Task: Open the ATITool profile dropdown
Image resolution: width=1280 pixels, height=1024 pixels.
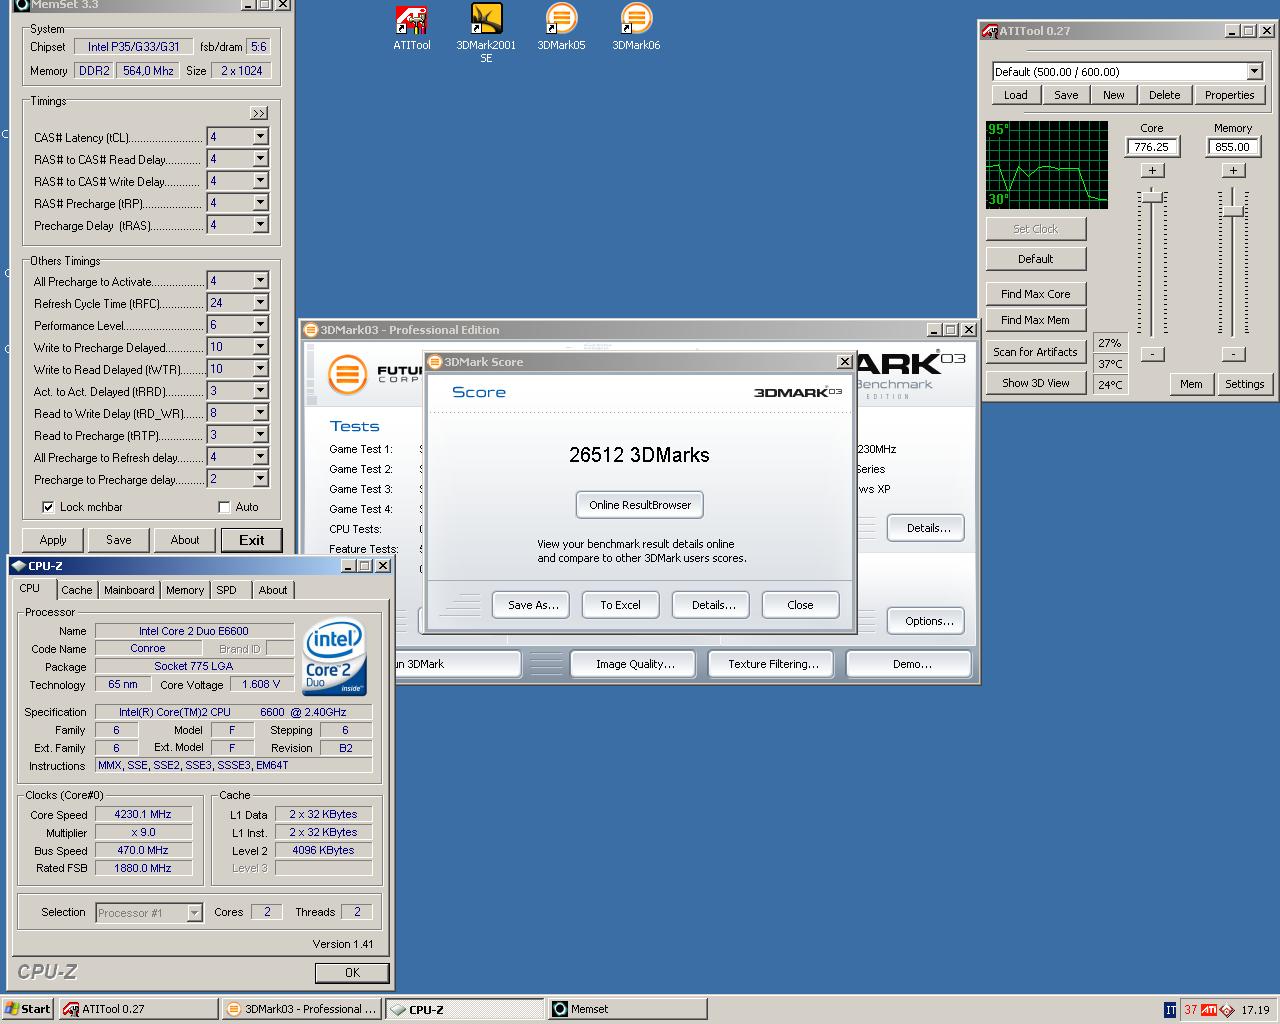Action: click(1254, 71)
